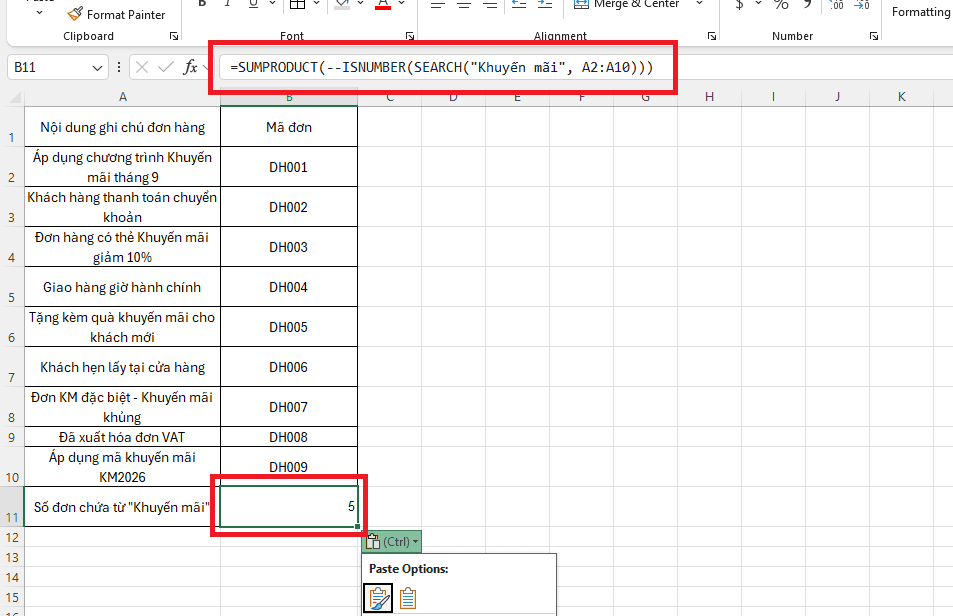This screenshot has height=616, width=953.
Task: Click the Paste Options (Ctrl) smart tag
Action: point(391,541)
